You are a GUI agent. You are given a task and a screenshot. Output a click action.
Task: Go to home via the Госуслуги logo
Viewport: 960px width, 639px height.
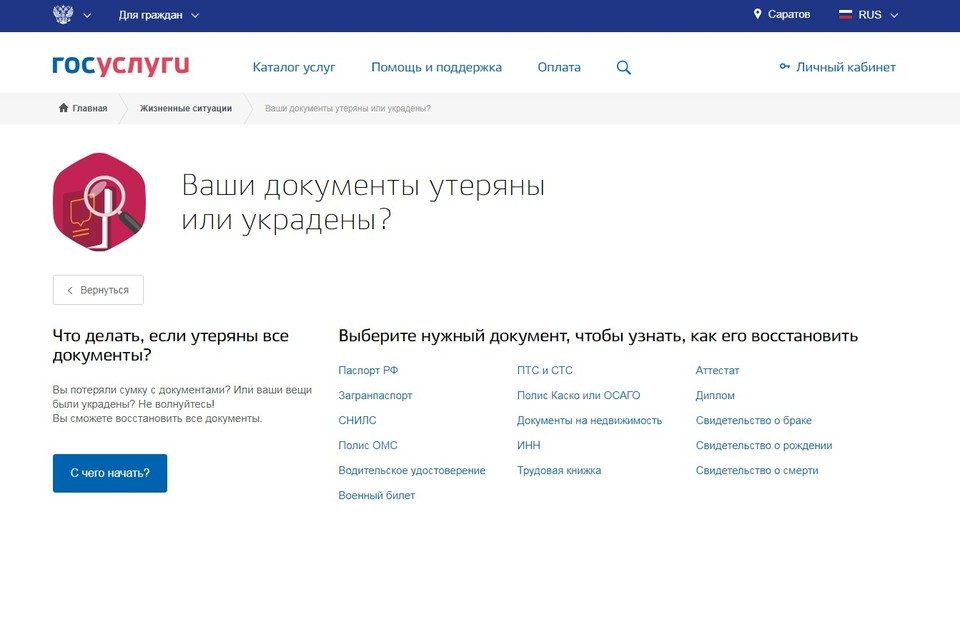tap(121, 65)
